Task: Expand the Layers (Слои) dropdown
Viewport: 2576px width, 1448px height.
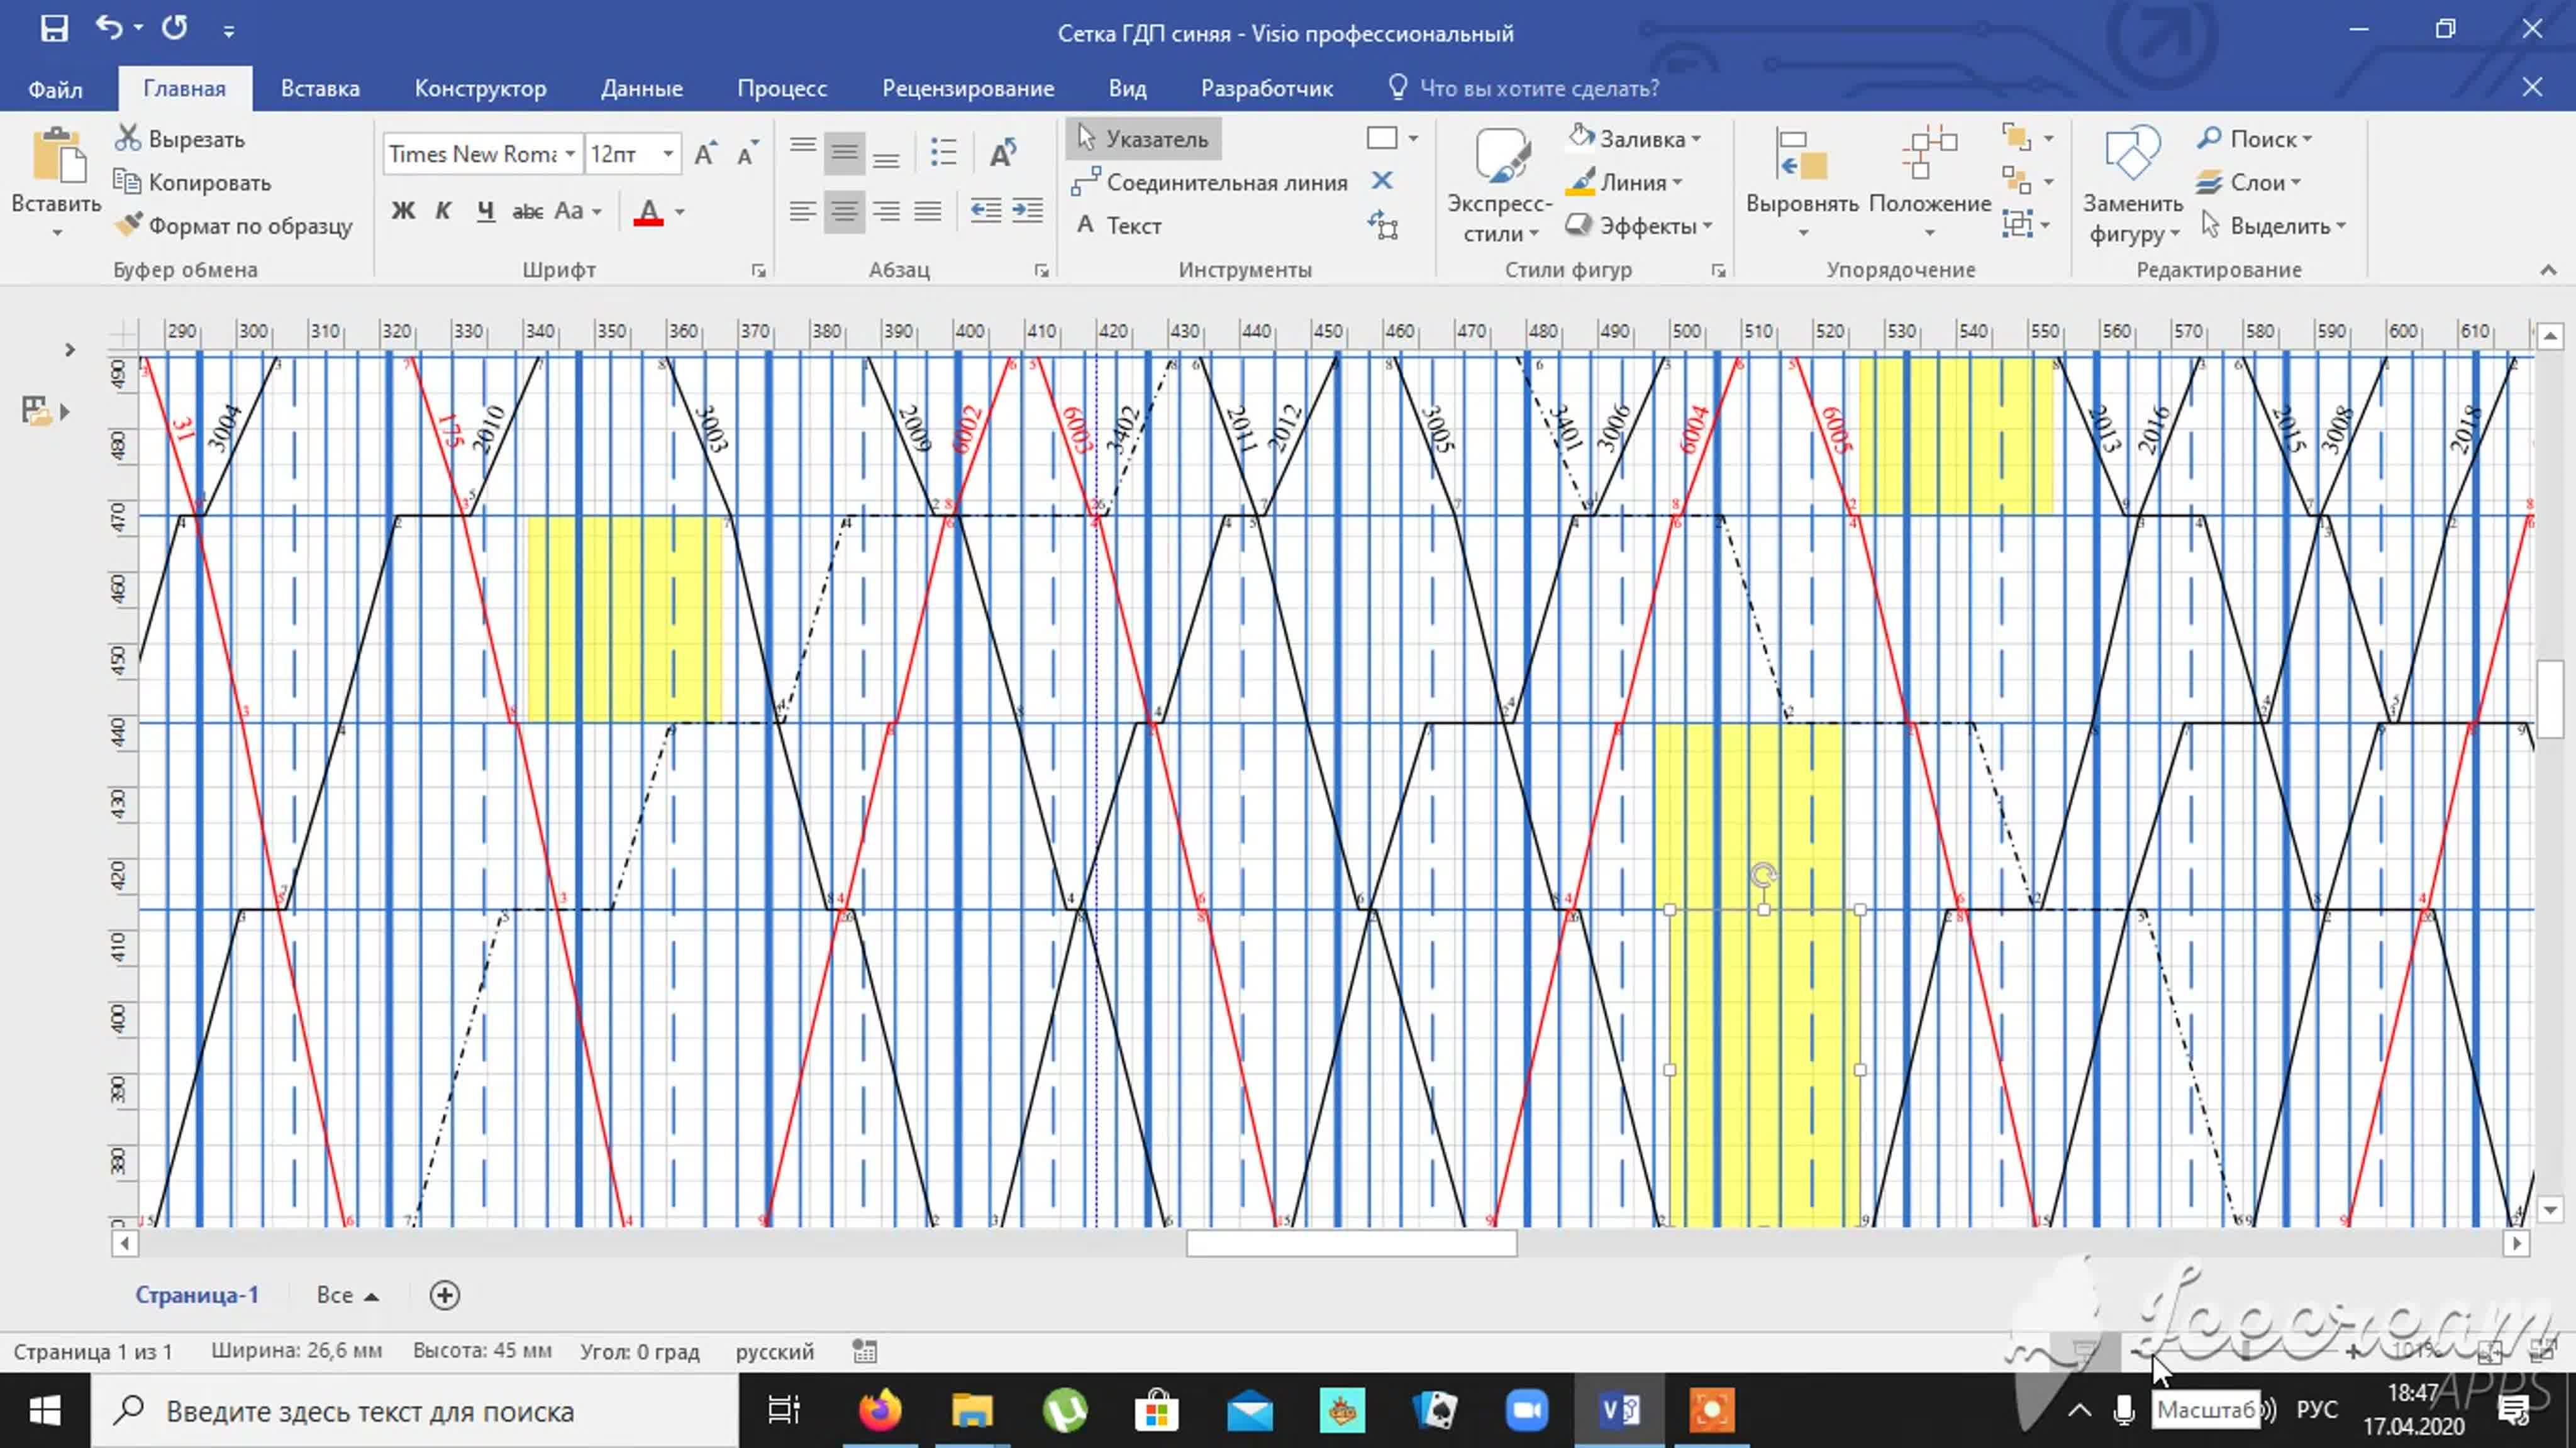Action: tap(2296, 183)
